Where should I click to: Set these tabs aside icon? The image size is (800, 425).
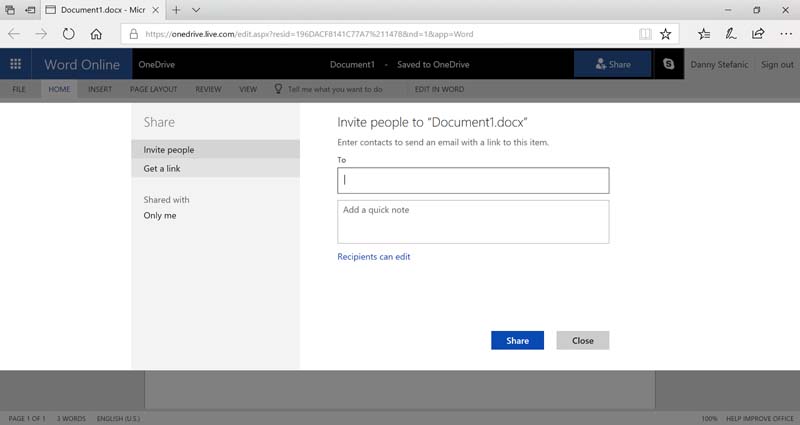coord(30,10)
